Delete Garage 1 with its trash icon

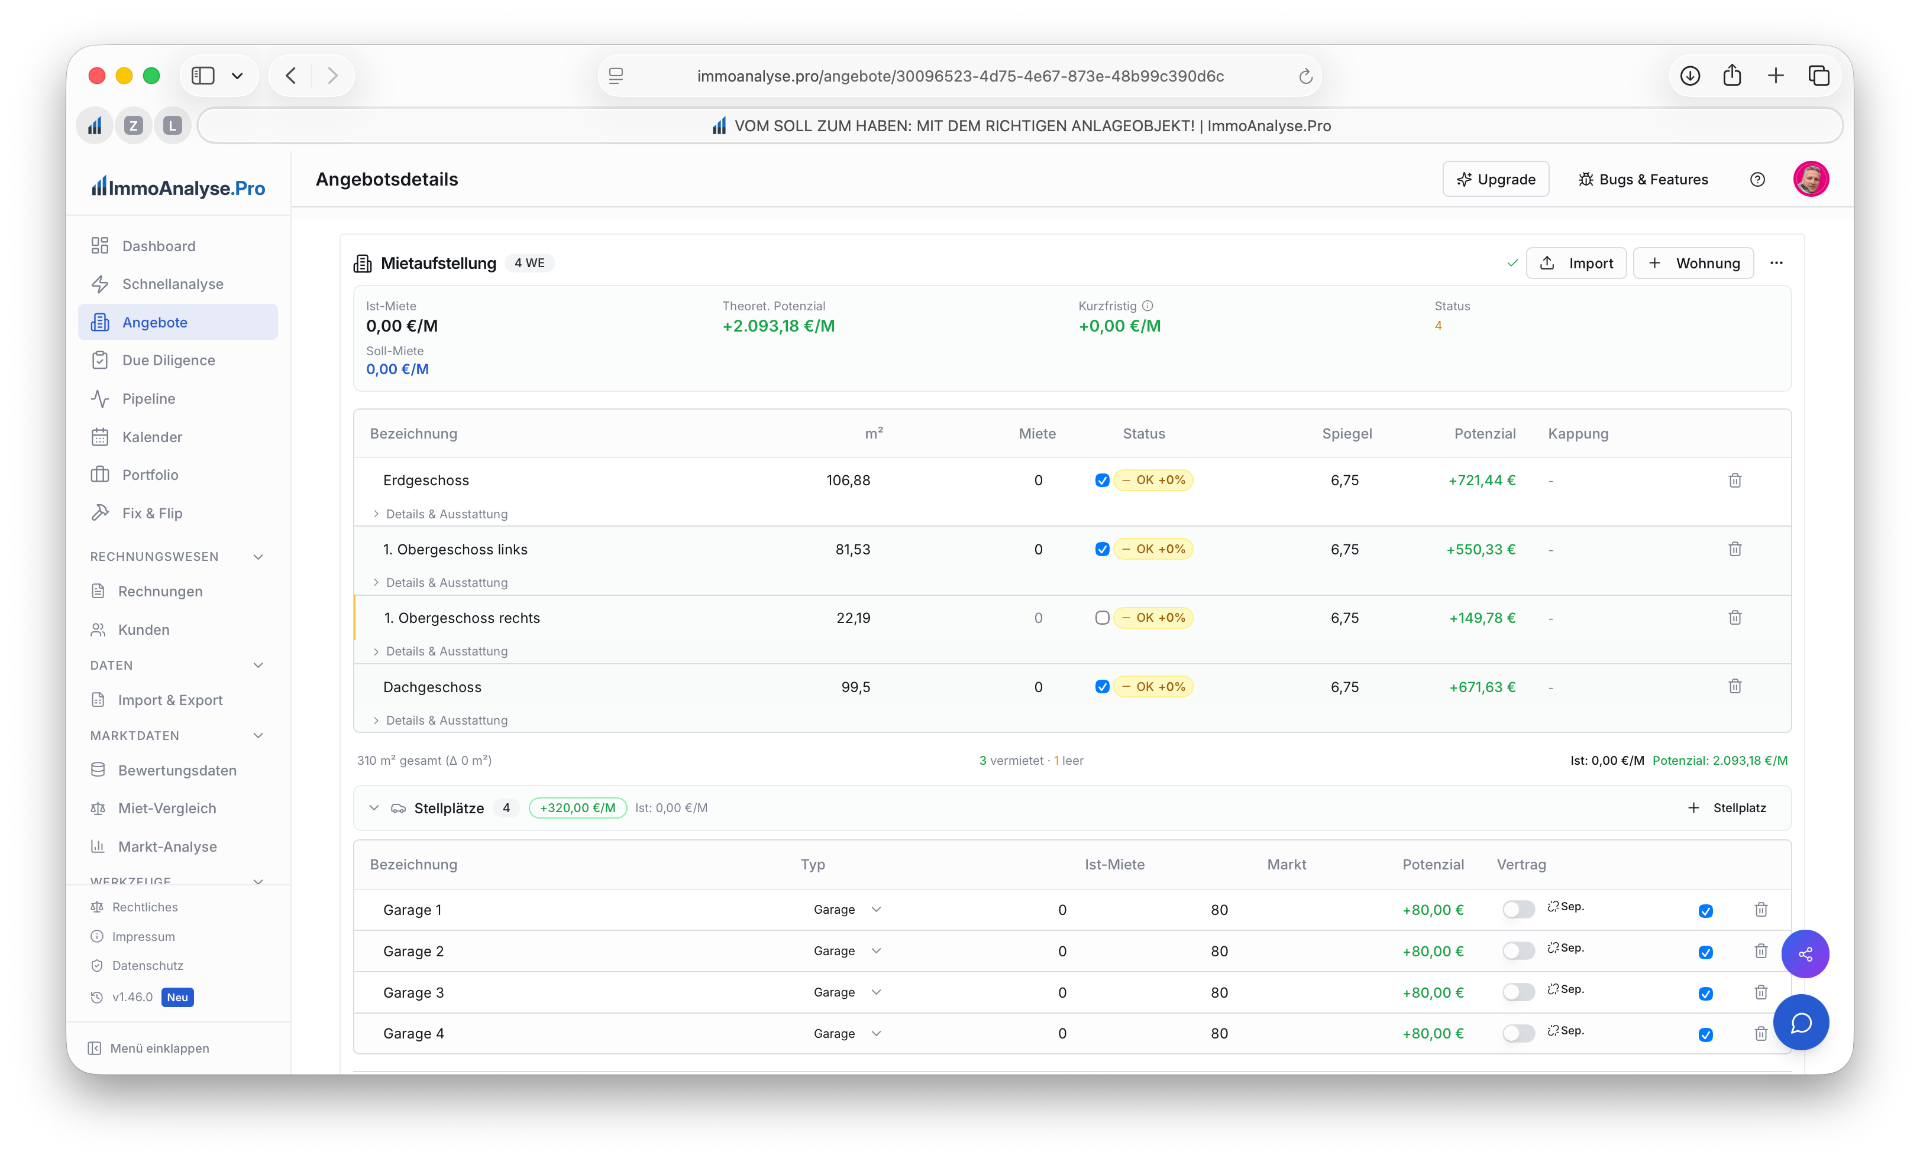coord(1761,909)
